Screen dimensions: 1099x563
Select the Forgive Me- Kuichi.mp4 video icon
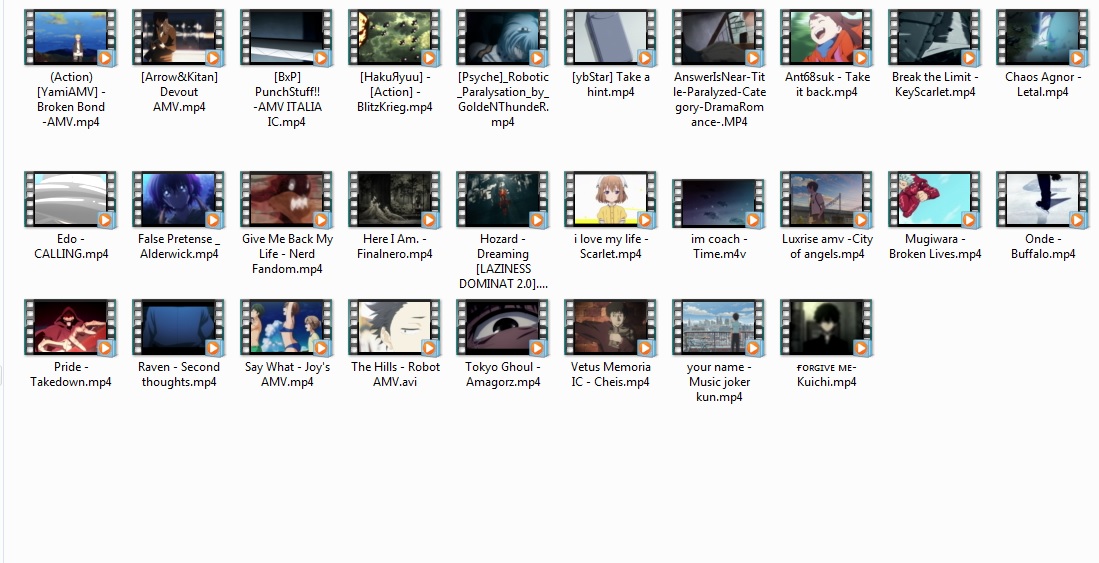(x=826, y=328)
